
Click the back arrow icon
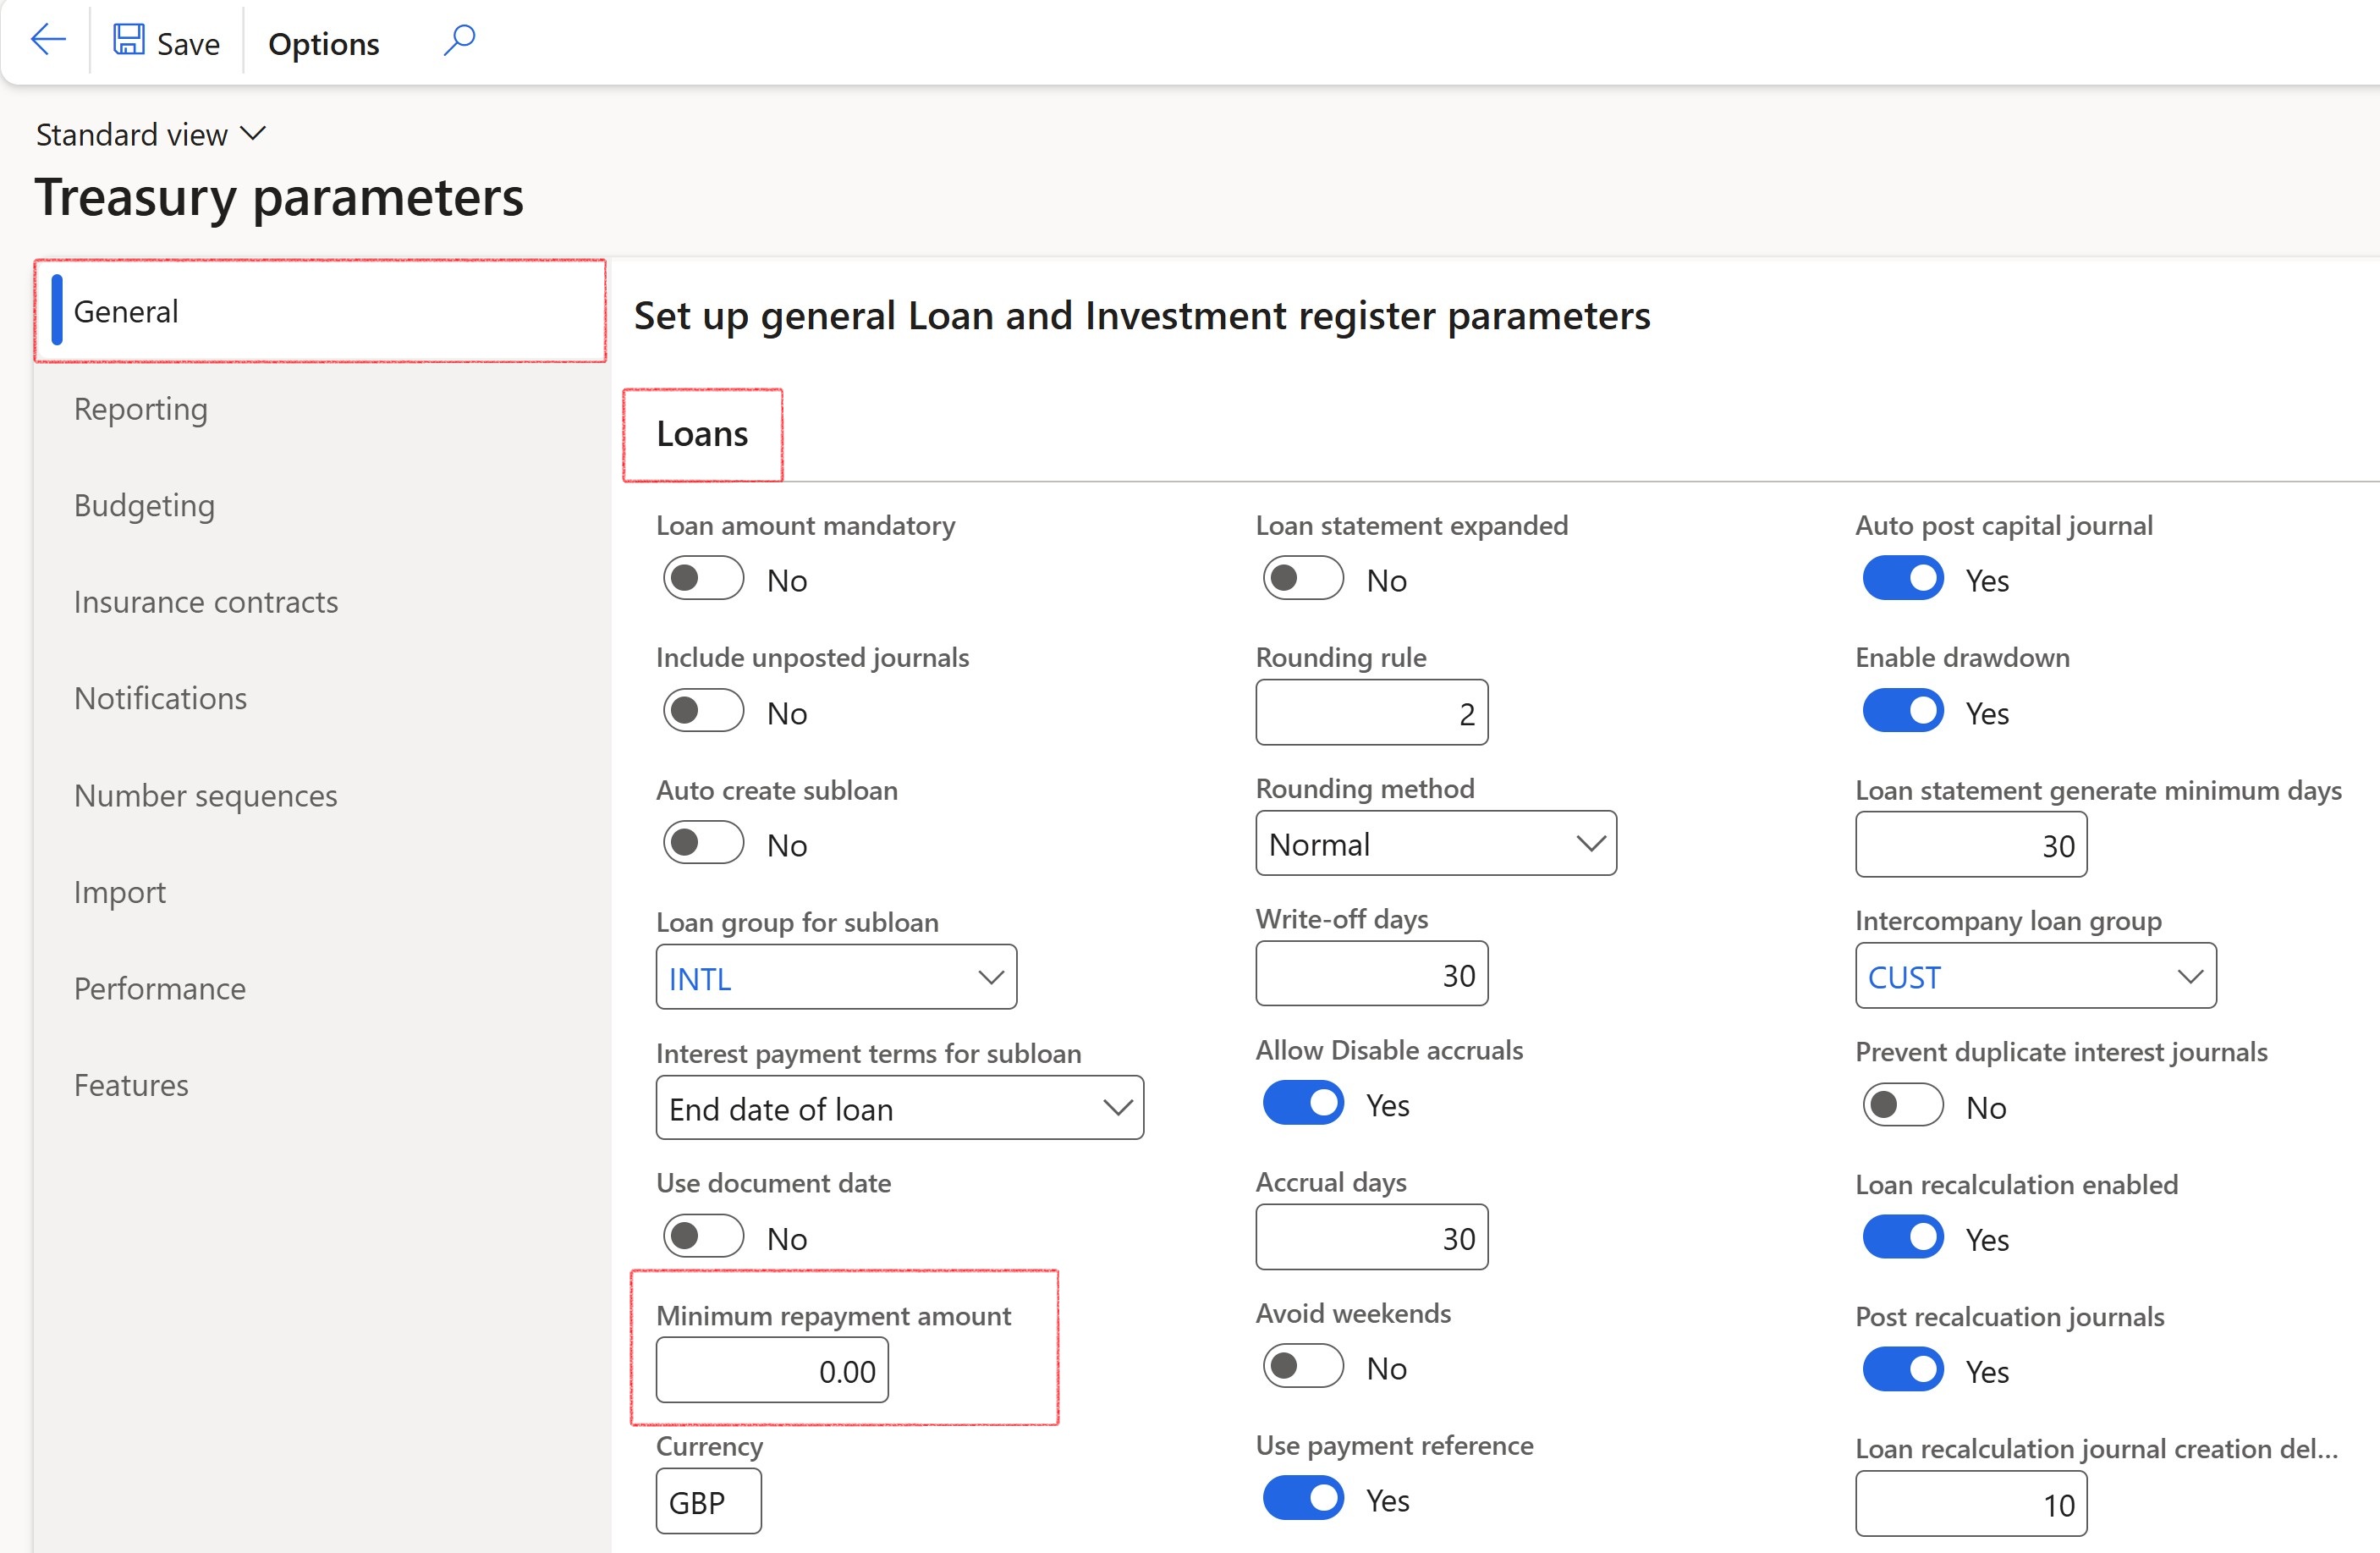point(47,40)
